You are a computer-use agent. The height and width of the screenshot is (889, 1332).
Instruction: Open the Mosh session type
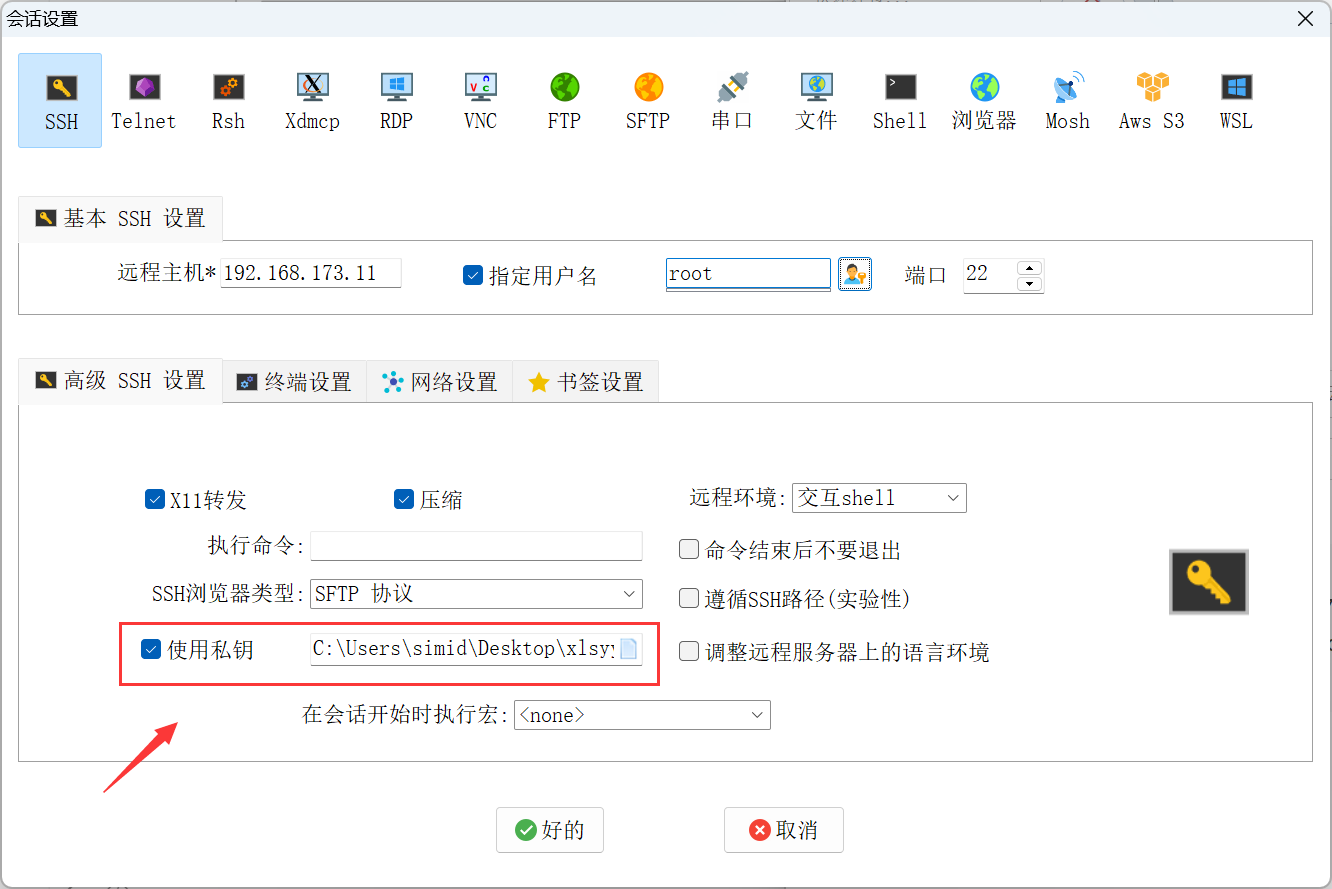pyautogui.click(x=1067, y=101)
